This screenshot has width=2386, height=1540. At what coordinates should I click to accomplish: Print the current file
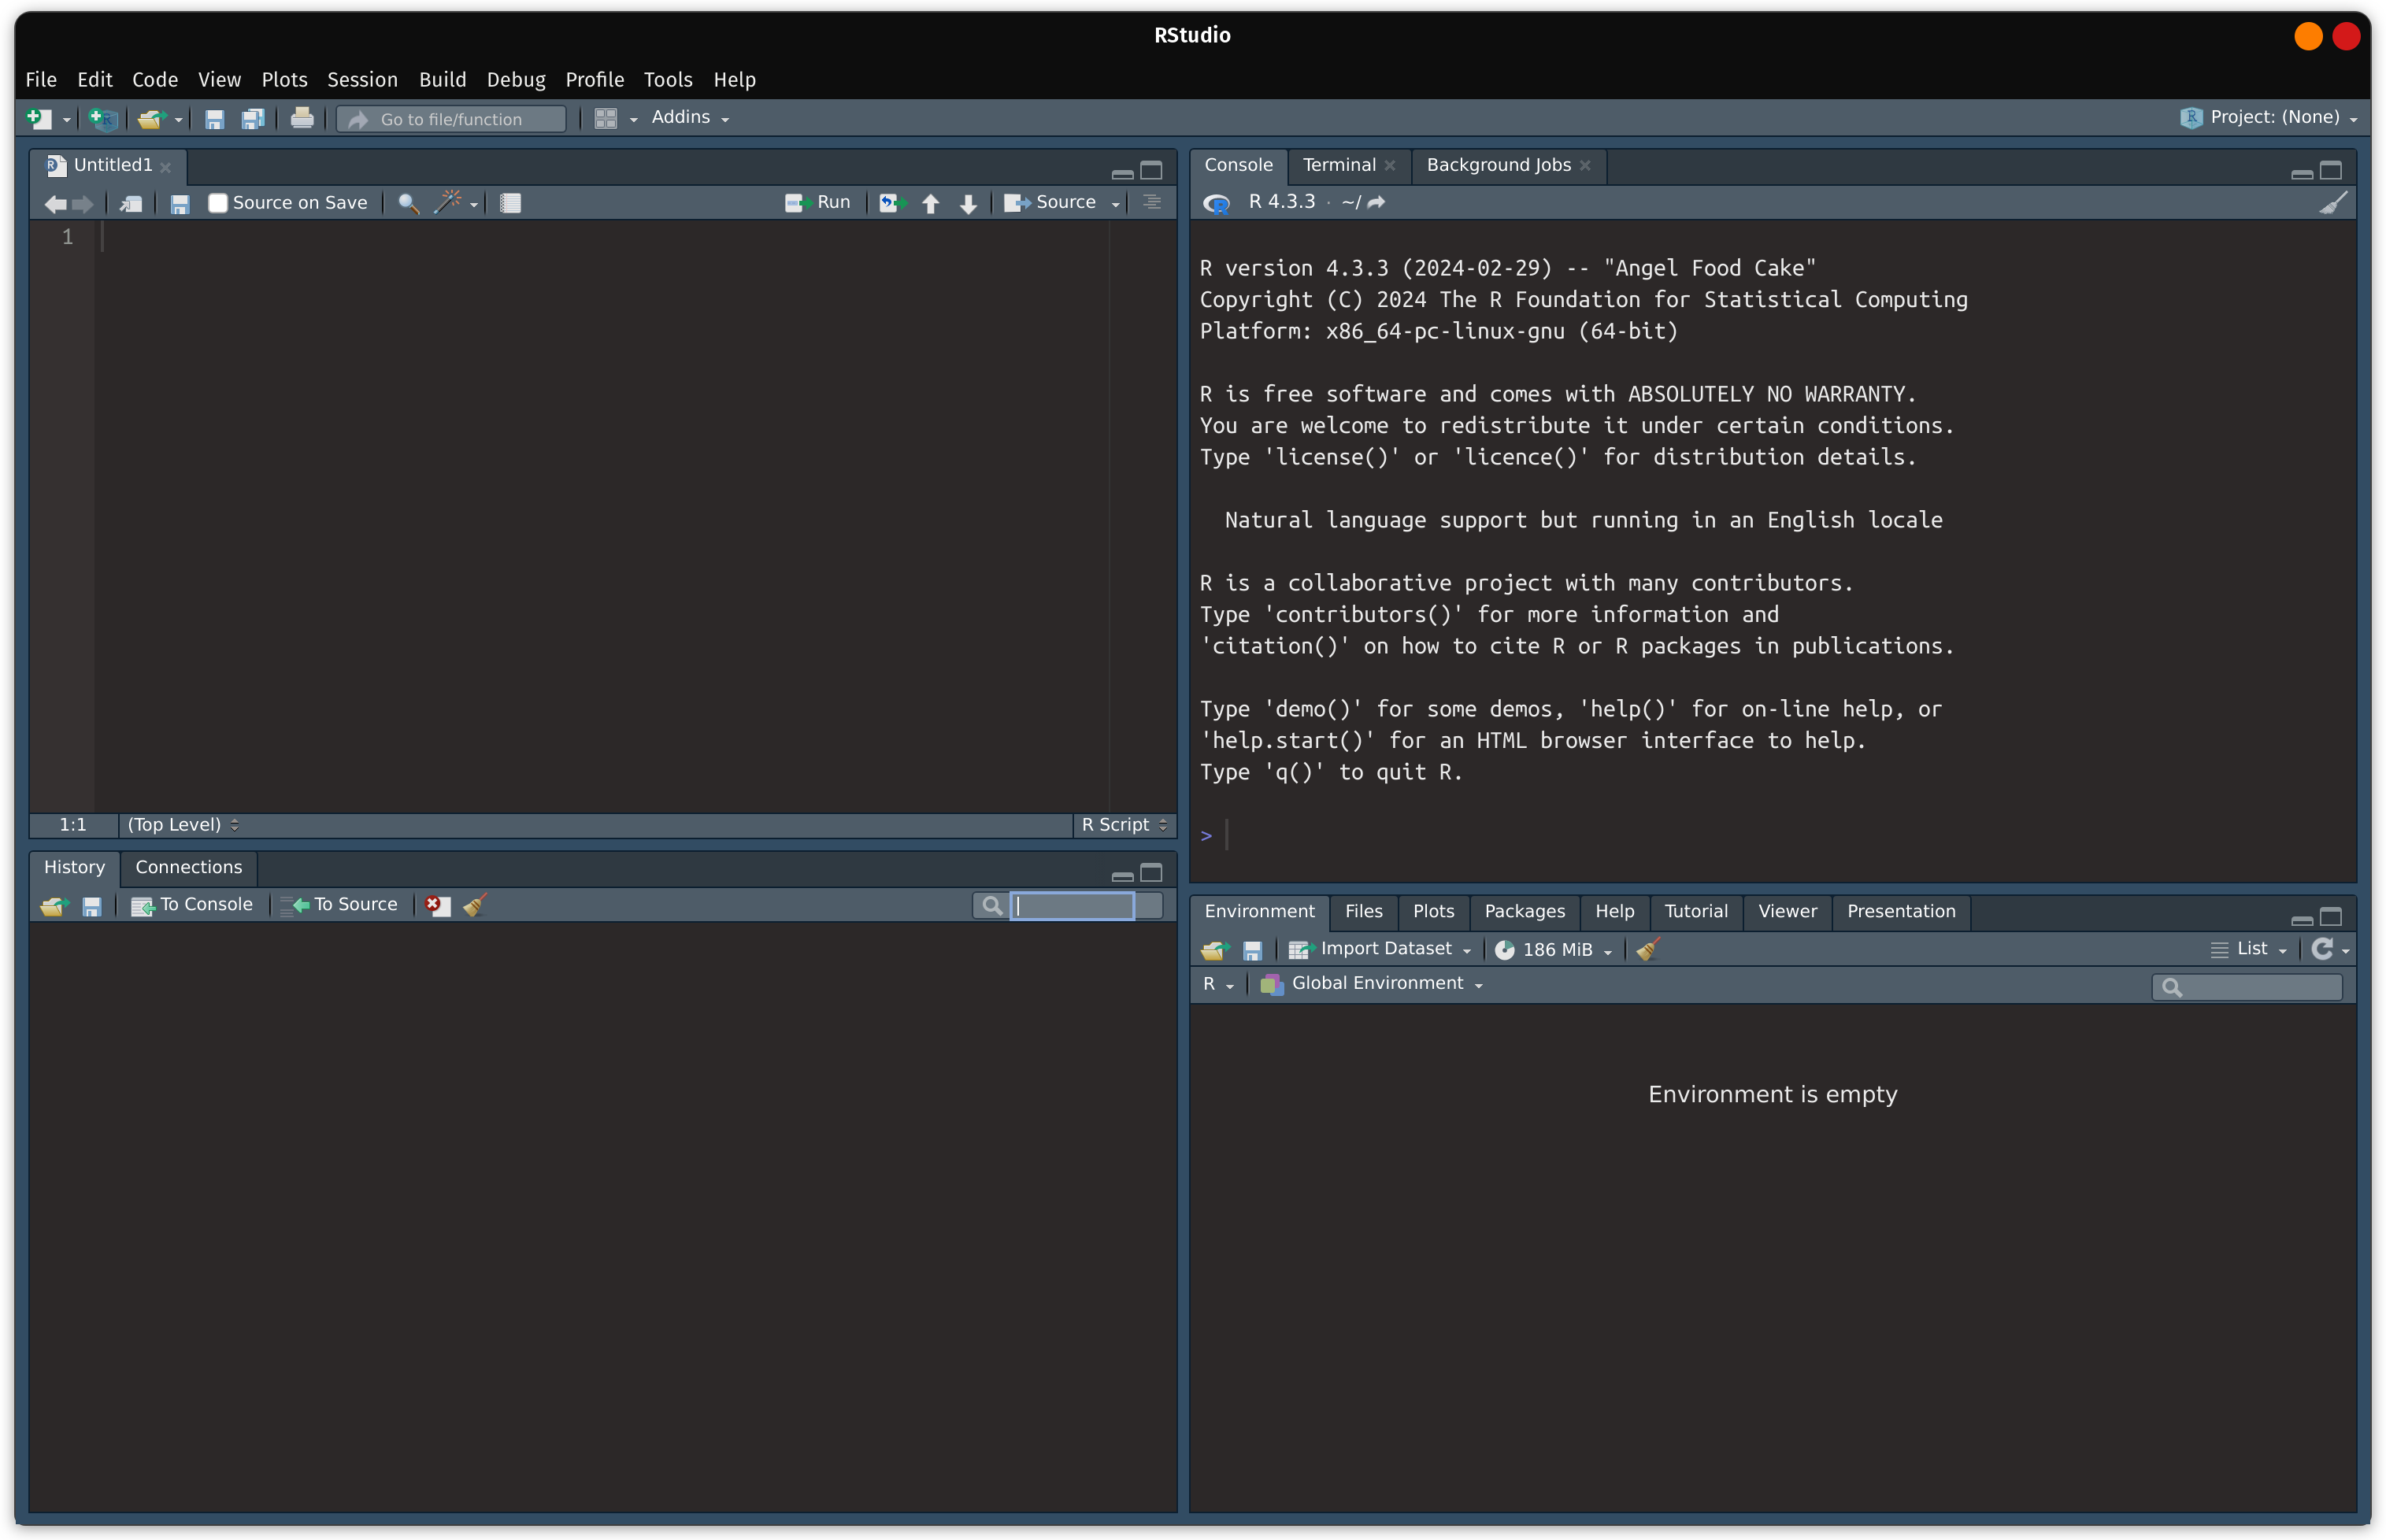(x=302, y=118)
